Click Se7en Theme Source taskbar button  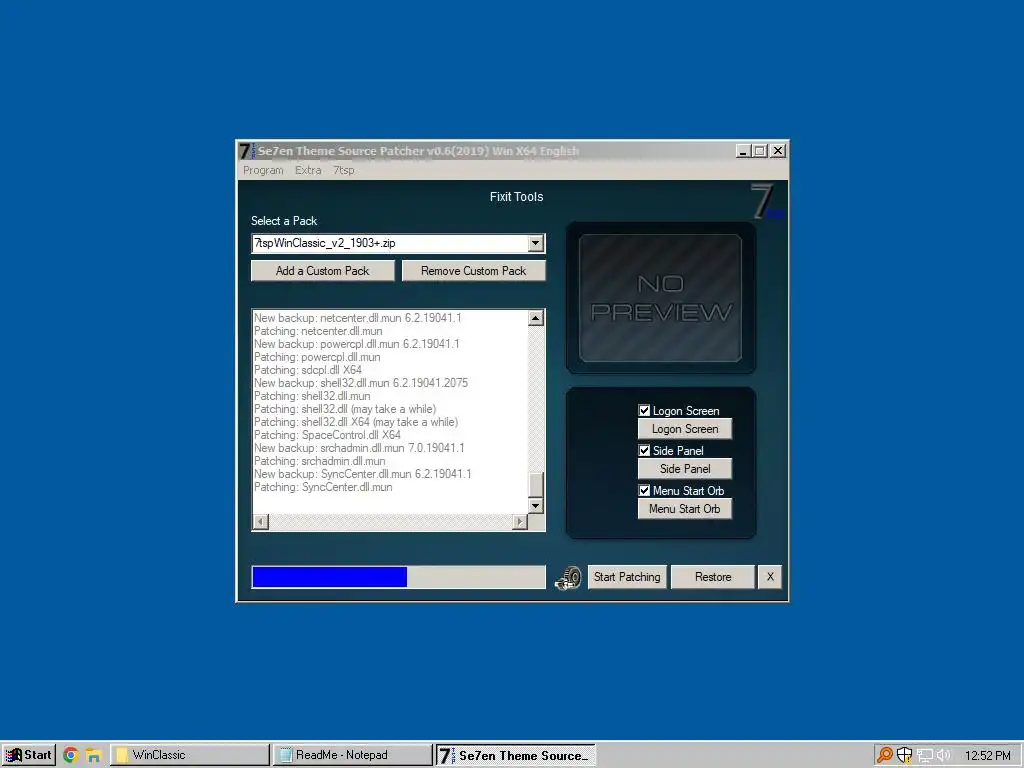tap(516, 755)
